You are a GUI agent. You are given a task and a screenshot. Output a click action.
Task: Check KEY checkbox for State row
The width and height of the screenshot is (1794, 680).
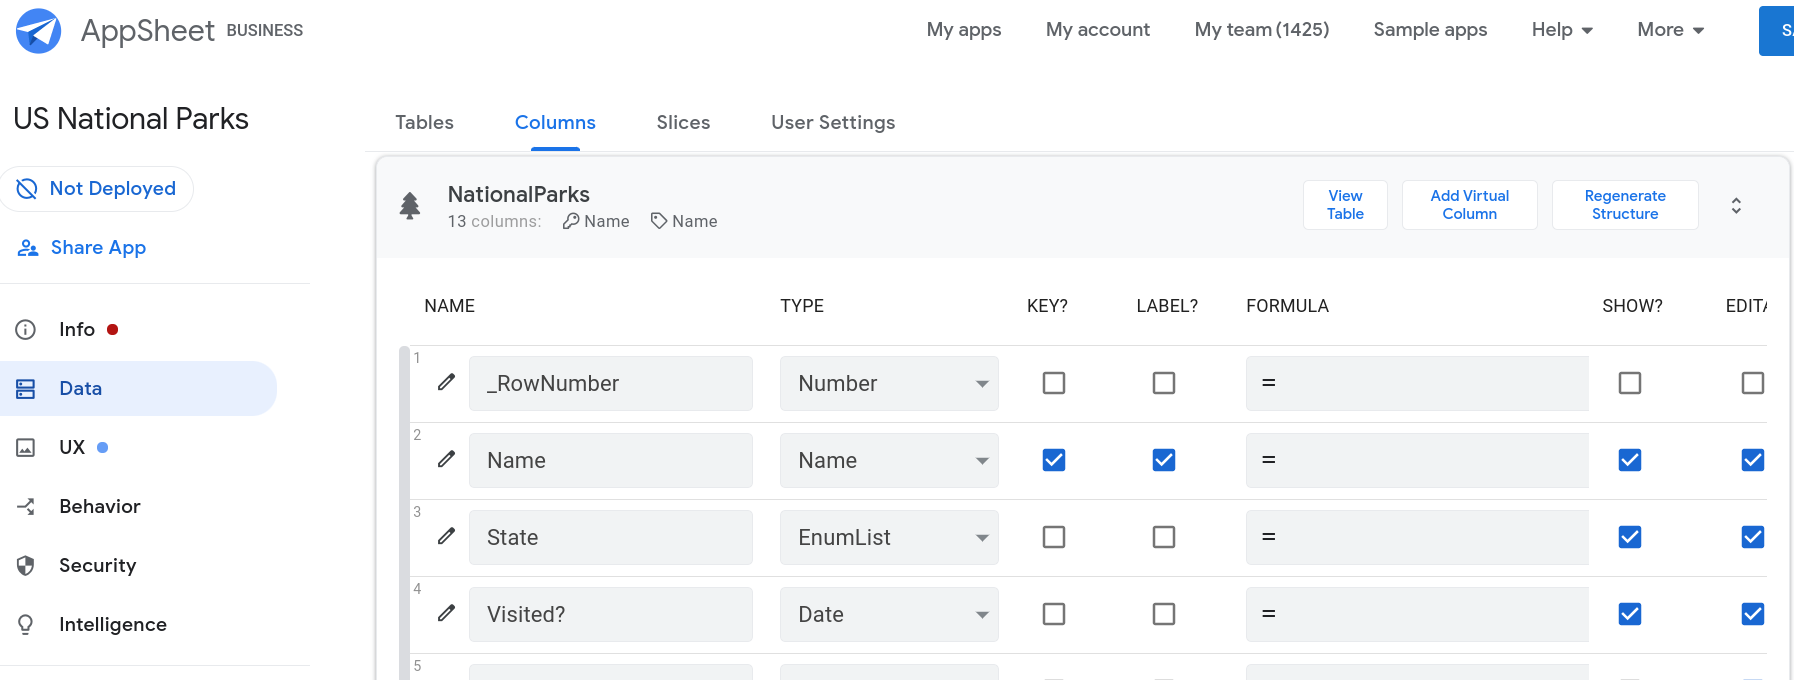(1054, 537)
